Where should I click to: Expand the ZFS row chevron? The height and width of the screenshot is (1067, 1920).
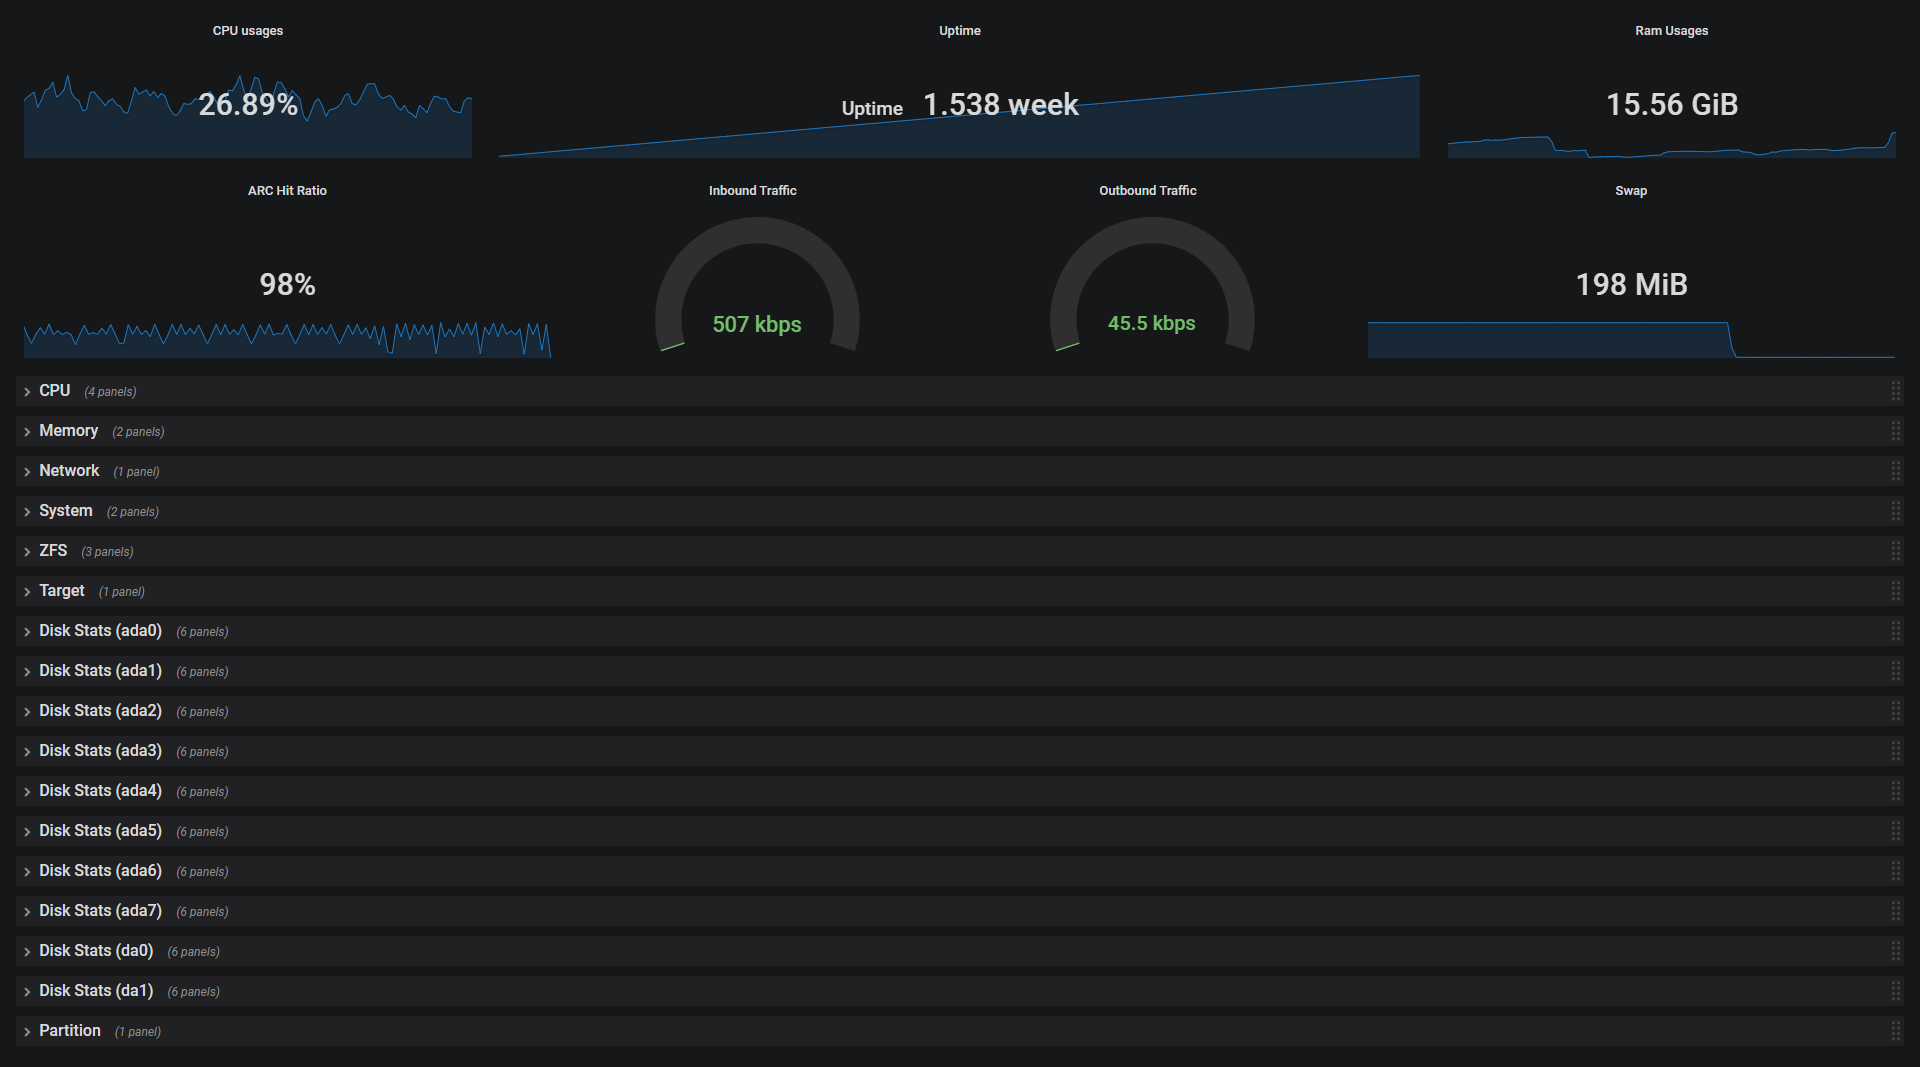point(27,552)
